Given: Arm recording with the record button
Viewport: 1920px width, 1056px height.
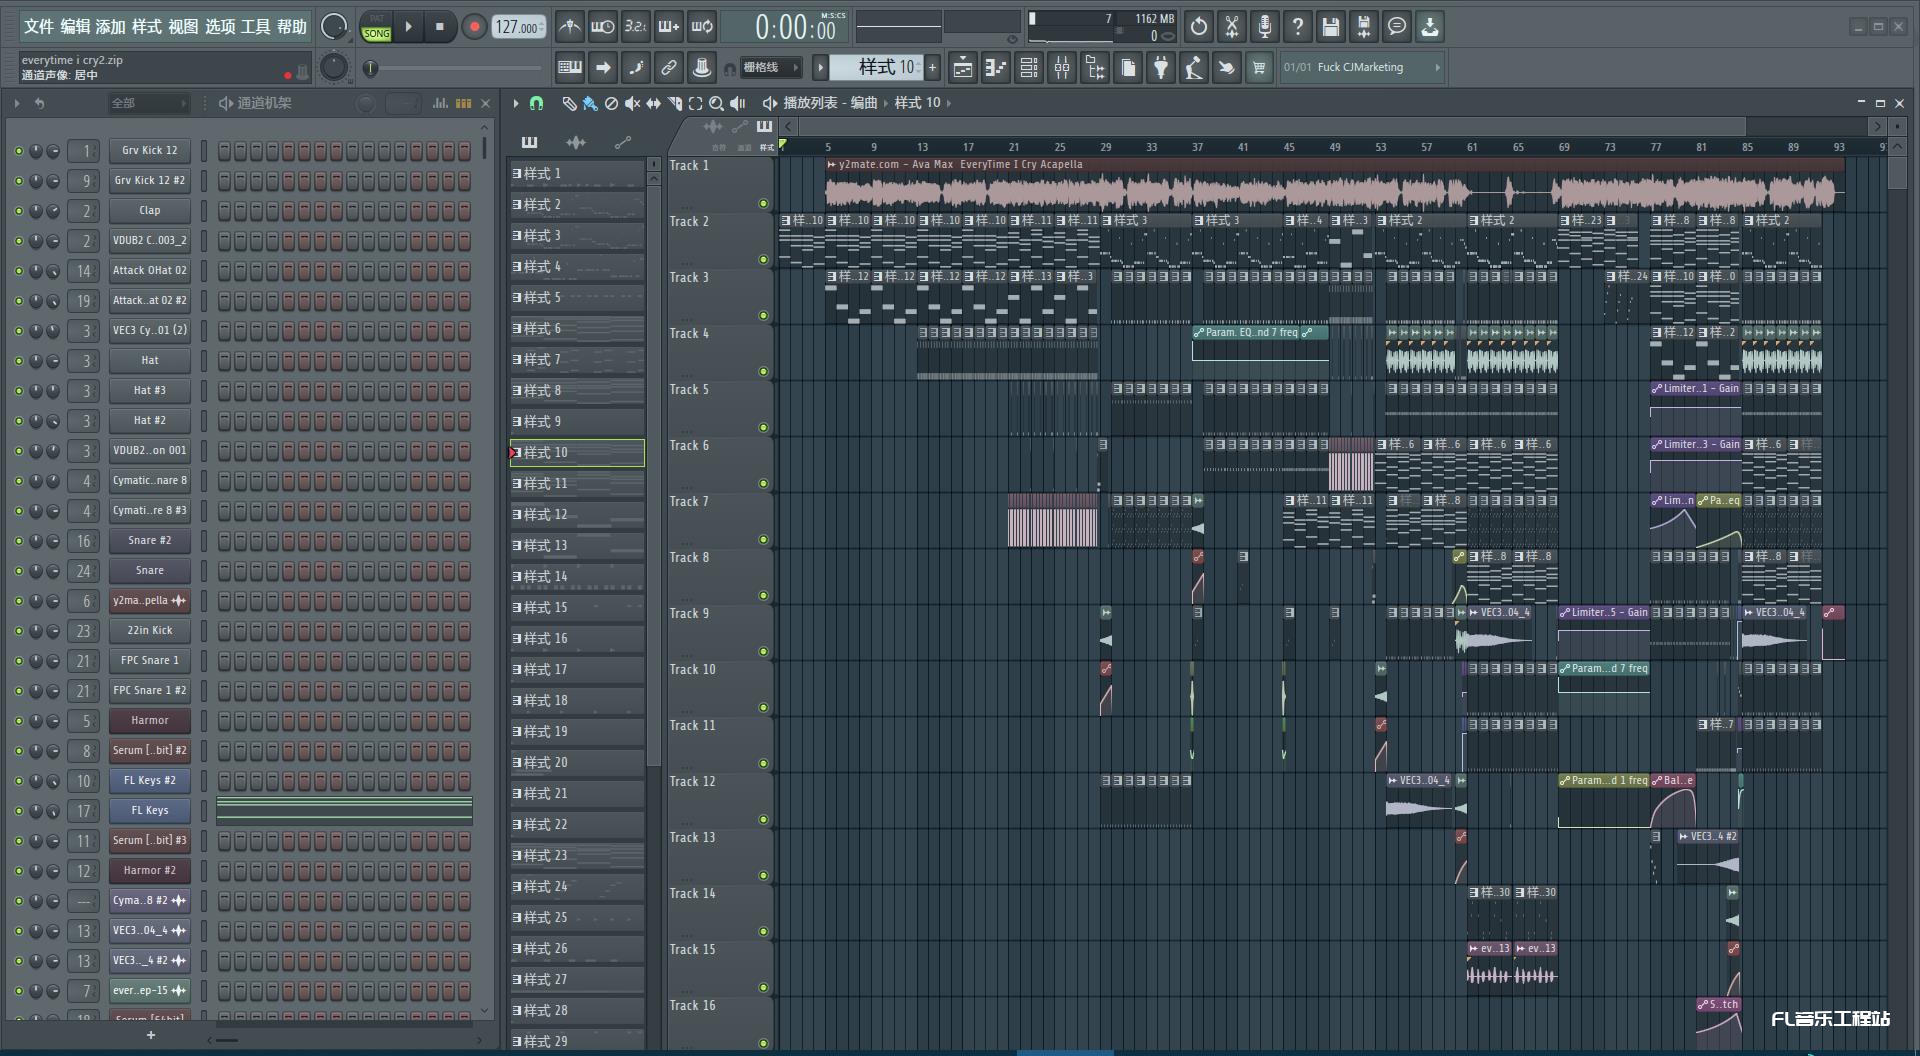Looking at the screenshot, I should coord(474,27).
